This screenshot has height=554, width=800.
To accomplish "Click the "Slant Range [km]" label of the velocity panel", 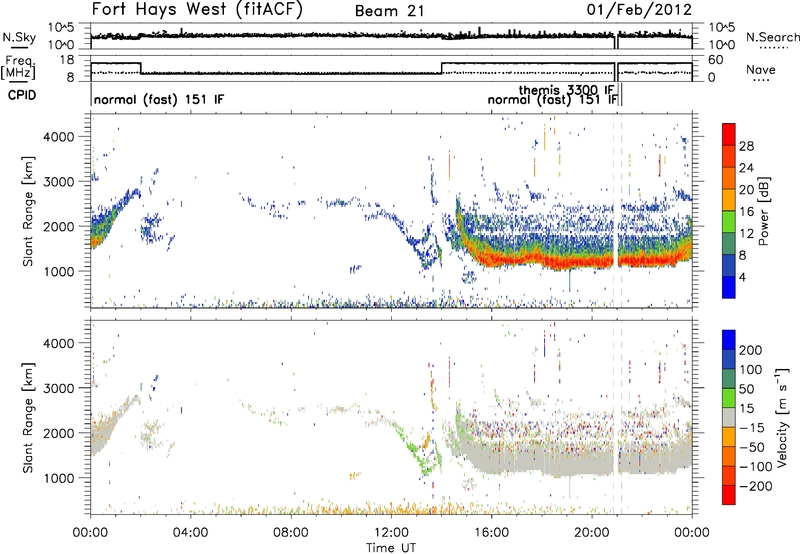I will (28, 417).
